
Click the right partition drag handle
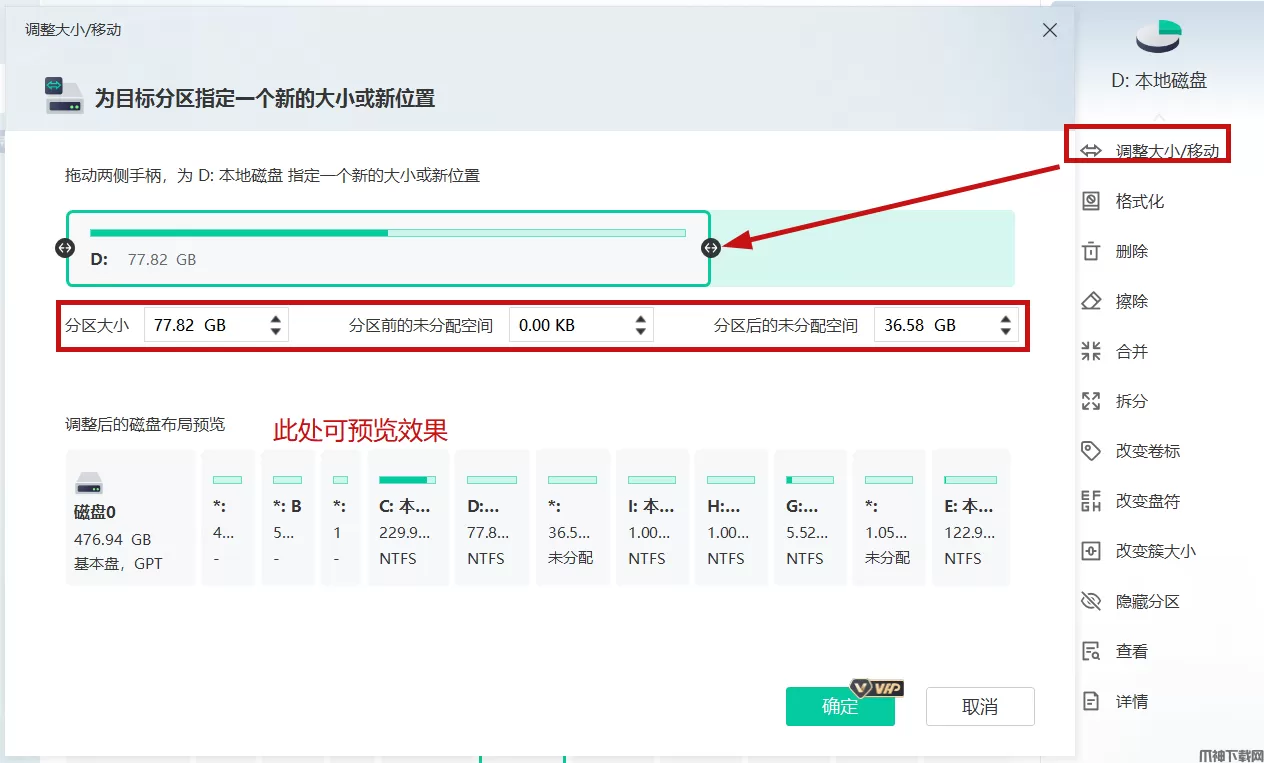[x=711, y=247]
